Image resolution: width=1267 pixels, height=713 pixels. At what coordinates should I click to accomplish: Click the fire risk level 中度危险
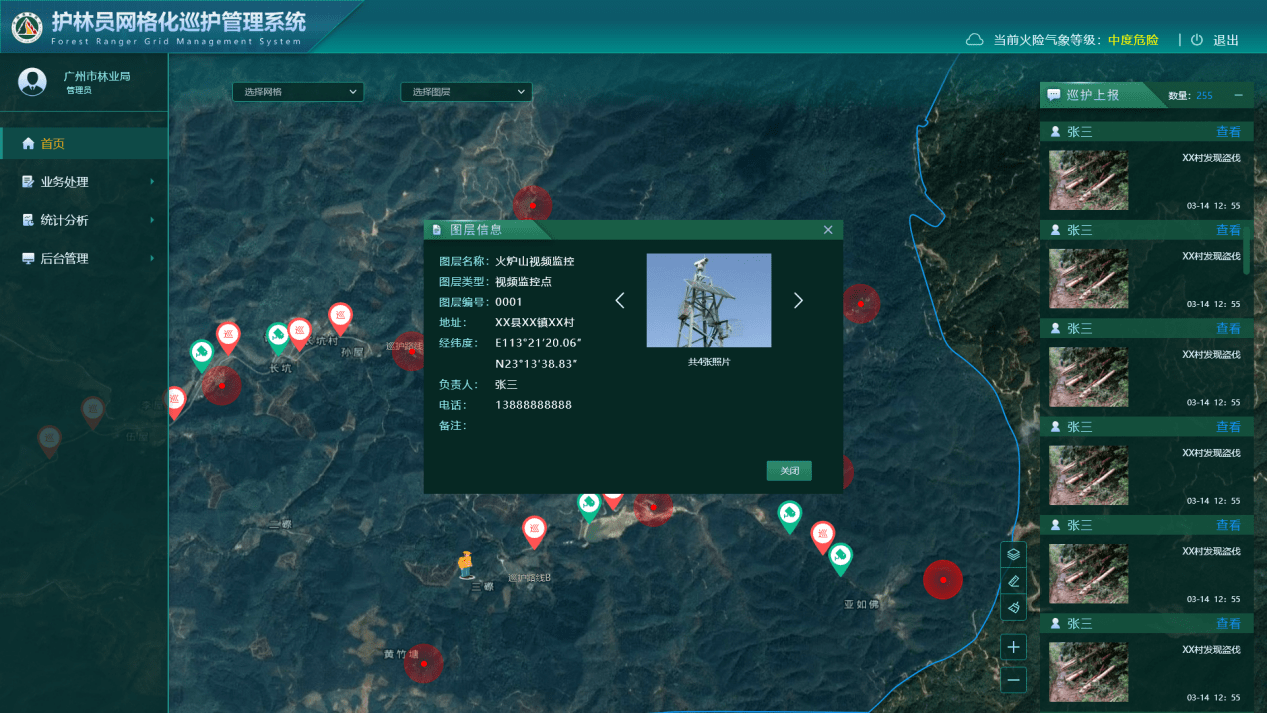(1133, 40)
